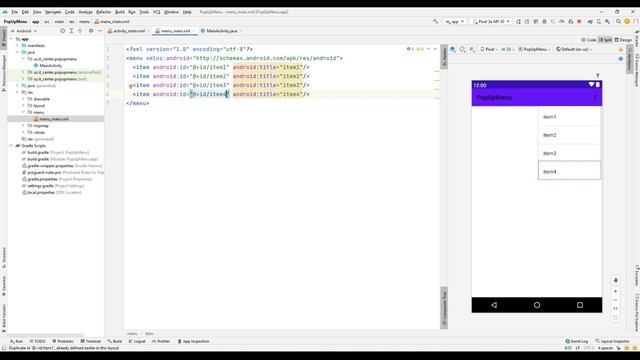This screenshot has width=640, height=360.
Task: Click the menu breadcrumb in navigation bar
Action: coord(84,22)
